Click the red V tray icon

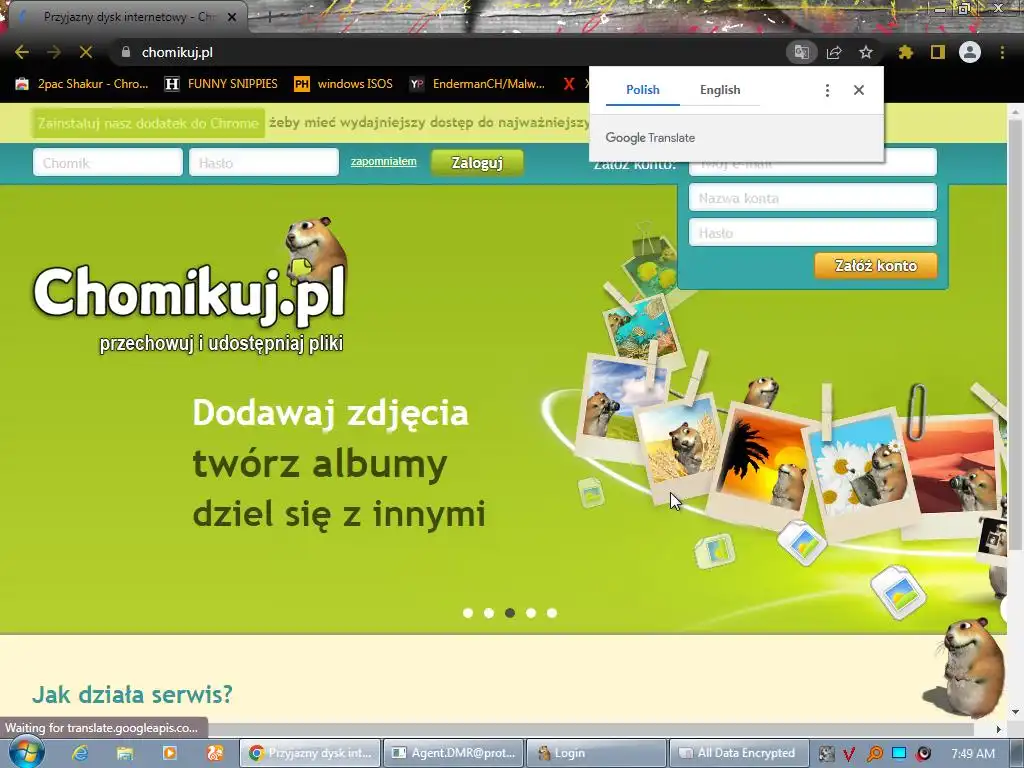pos(849,754)
